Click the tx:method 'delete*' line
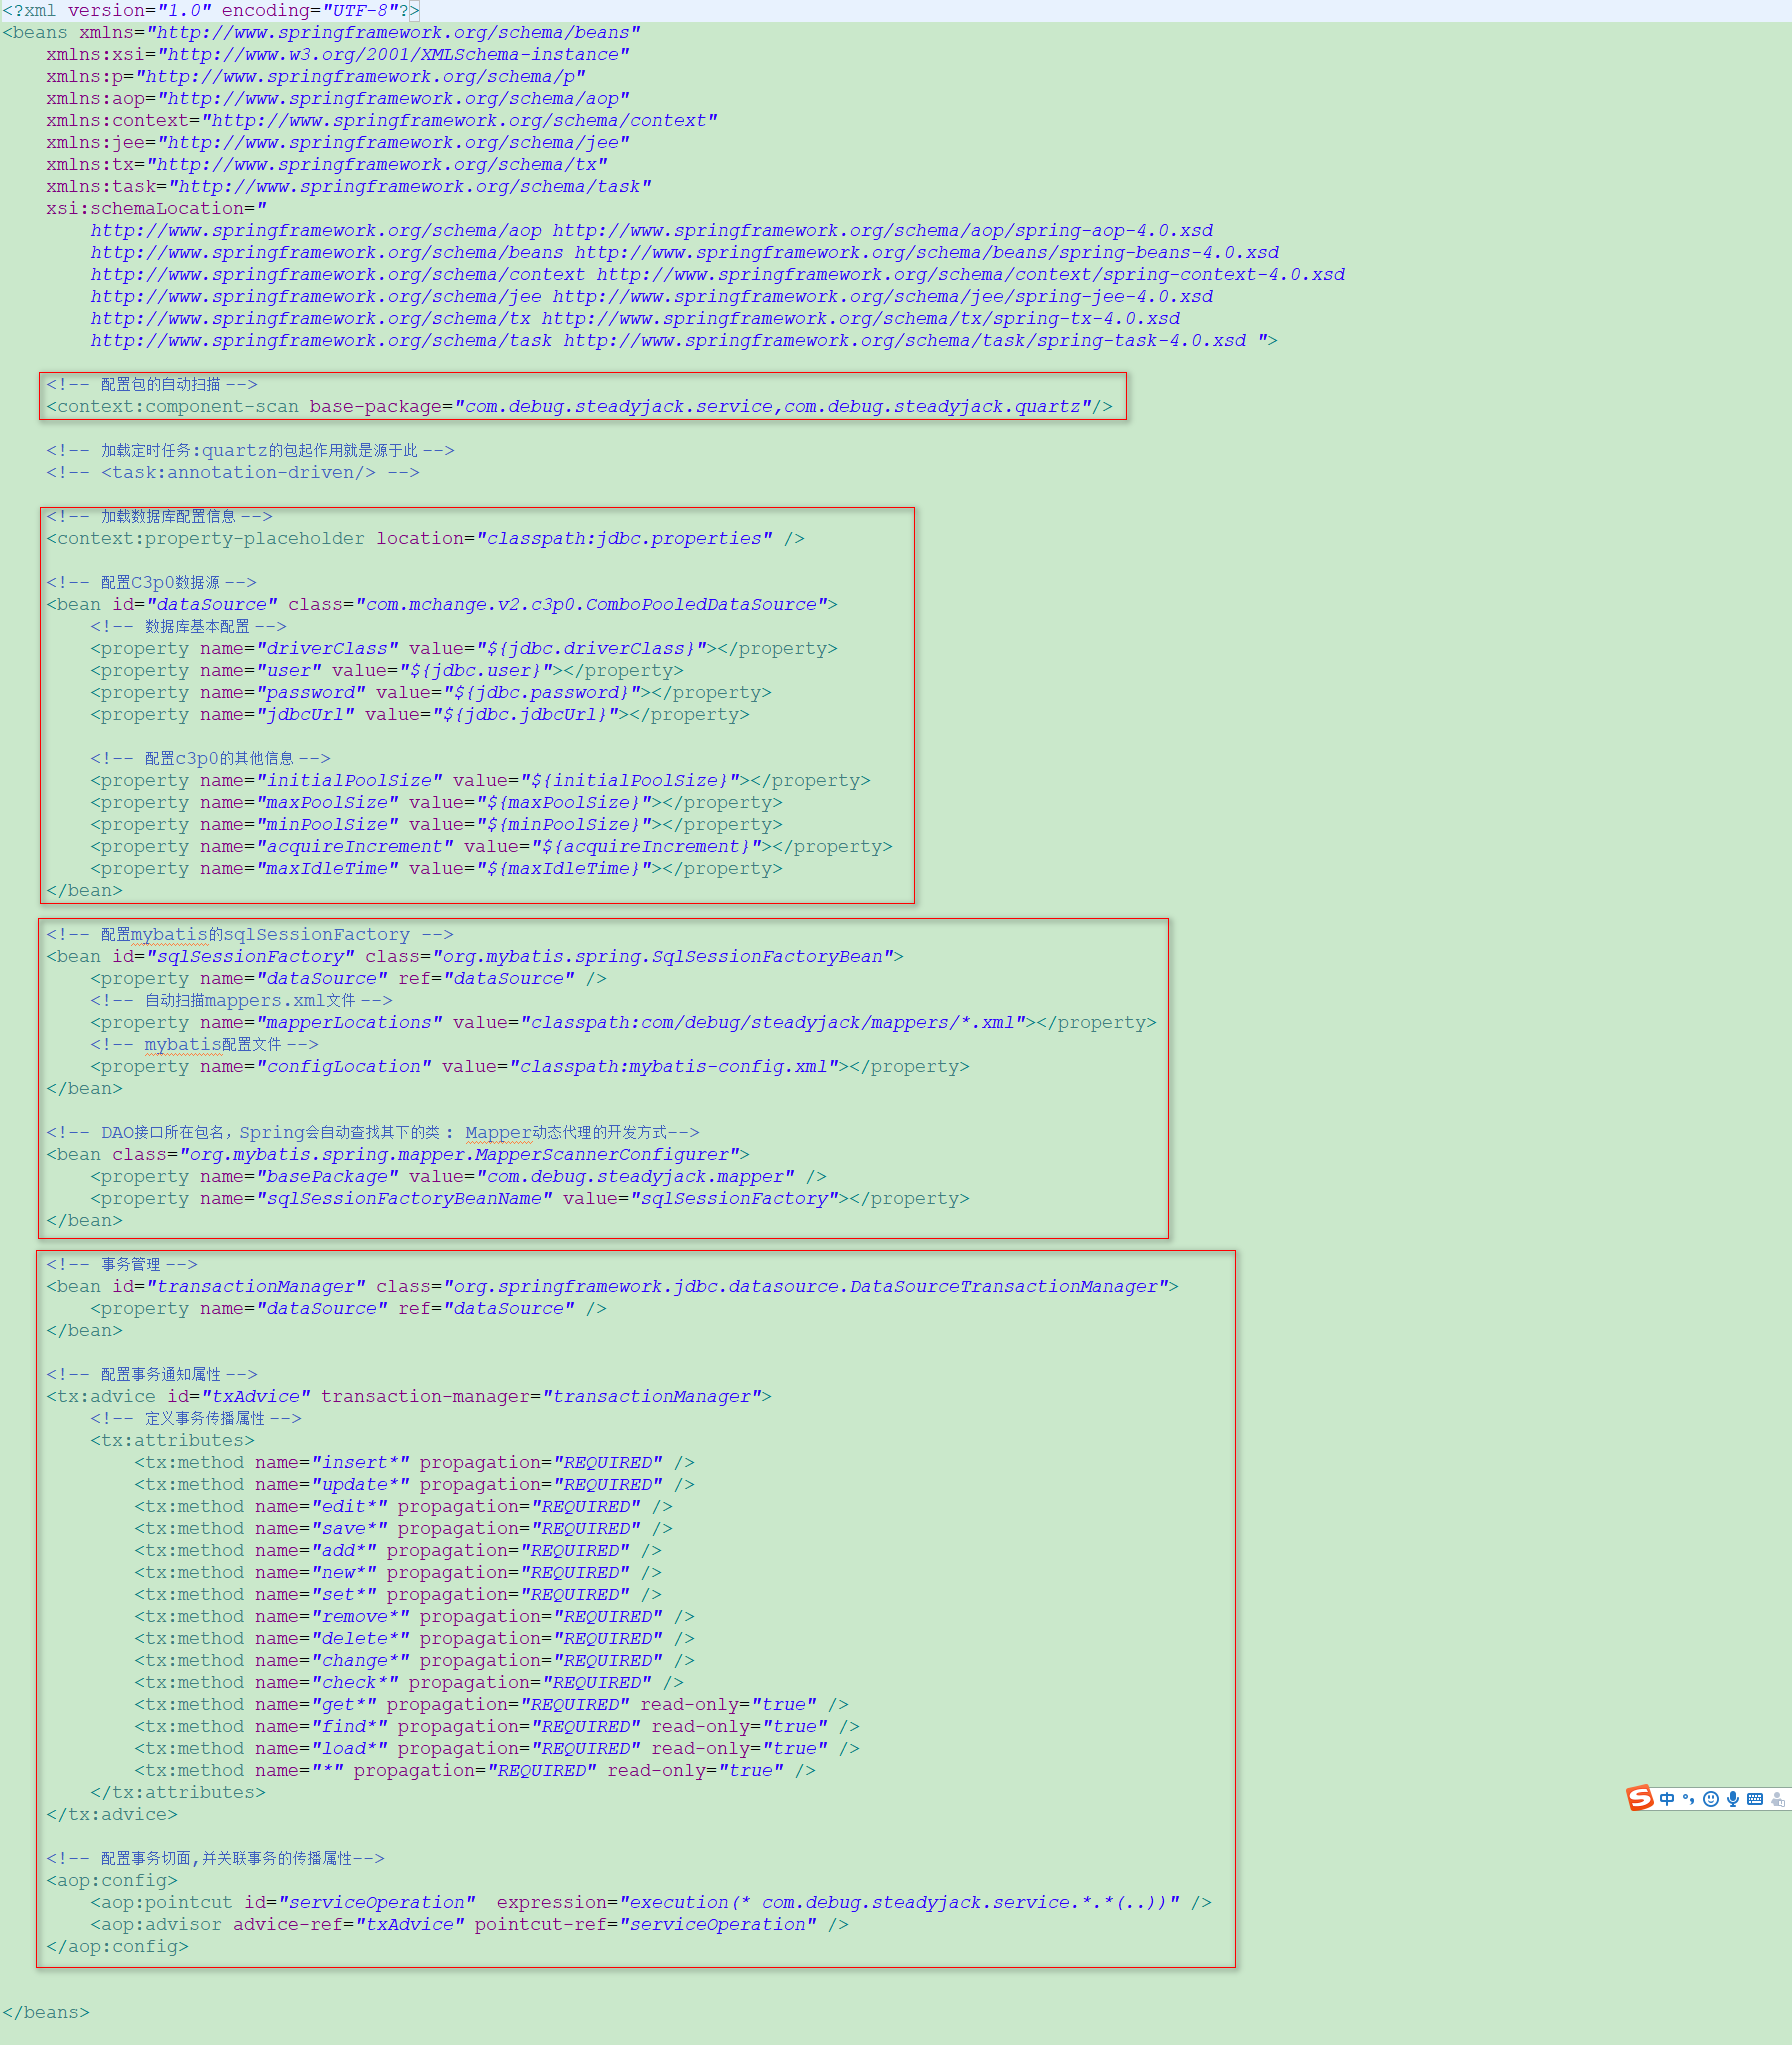Image resolution: width=1792 pixels, height=2045 pixels. click(414, 1639)
